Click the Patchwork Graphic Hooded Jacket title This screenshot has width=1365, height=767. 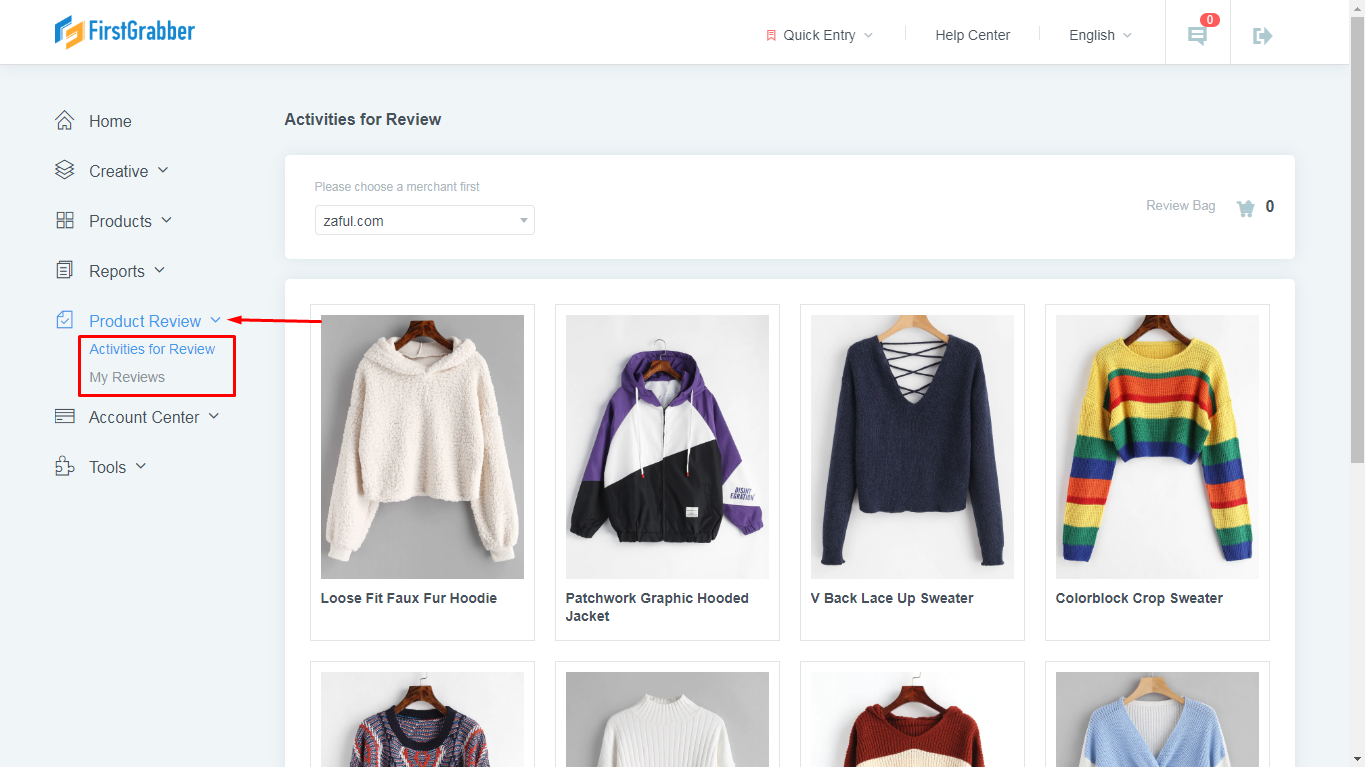(657, 607)
